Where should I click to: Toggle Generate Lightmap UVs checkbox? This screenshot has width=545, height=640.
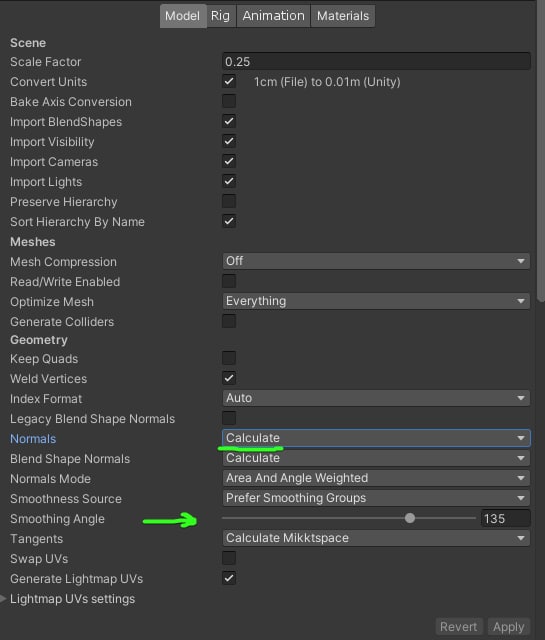click(x=229, y=578)
